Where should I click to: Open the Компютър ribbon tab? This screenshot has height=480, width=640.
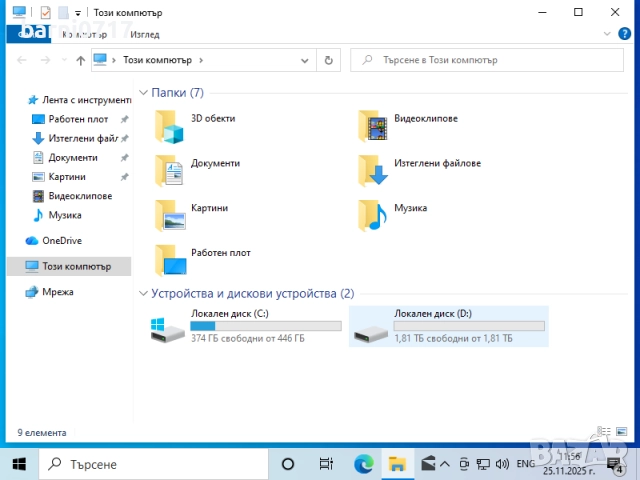pos(84,34)
